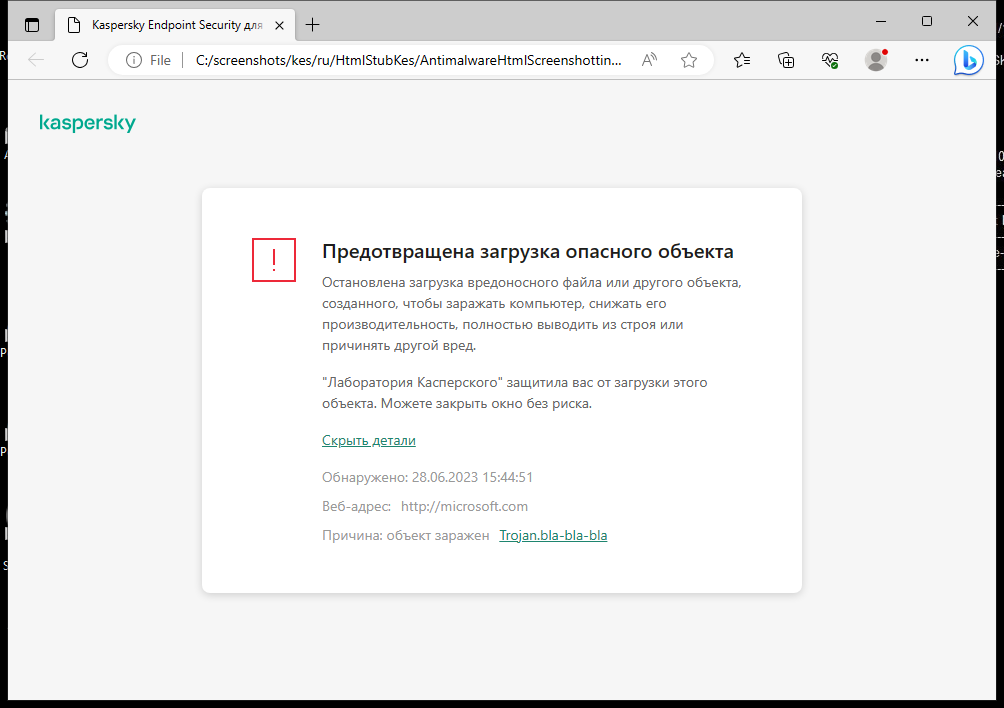The image size is (1004, 708).
Task: Open the browser profile avatar
Action: pos(875,60)
